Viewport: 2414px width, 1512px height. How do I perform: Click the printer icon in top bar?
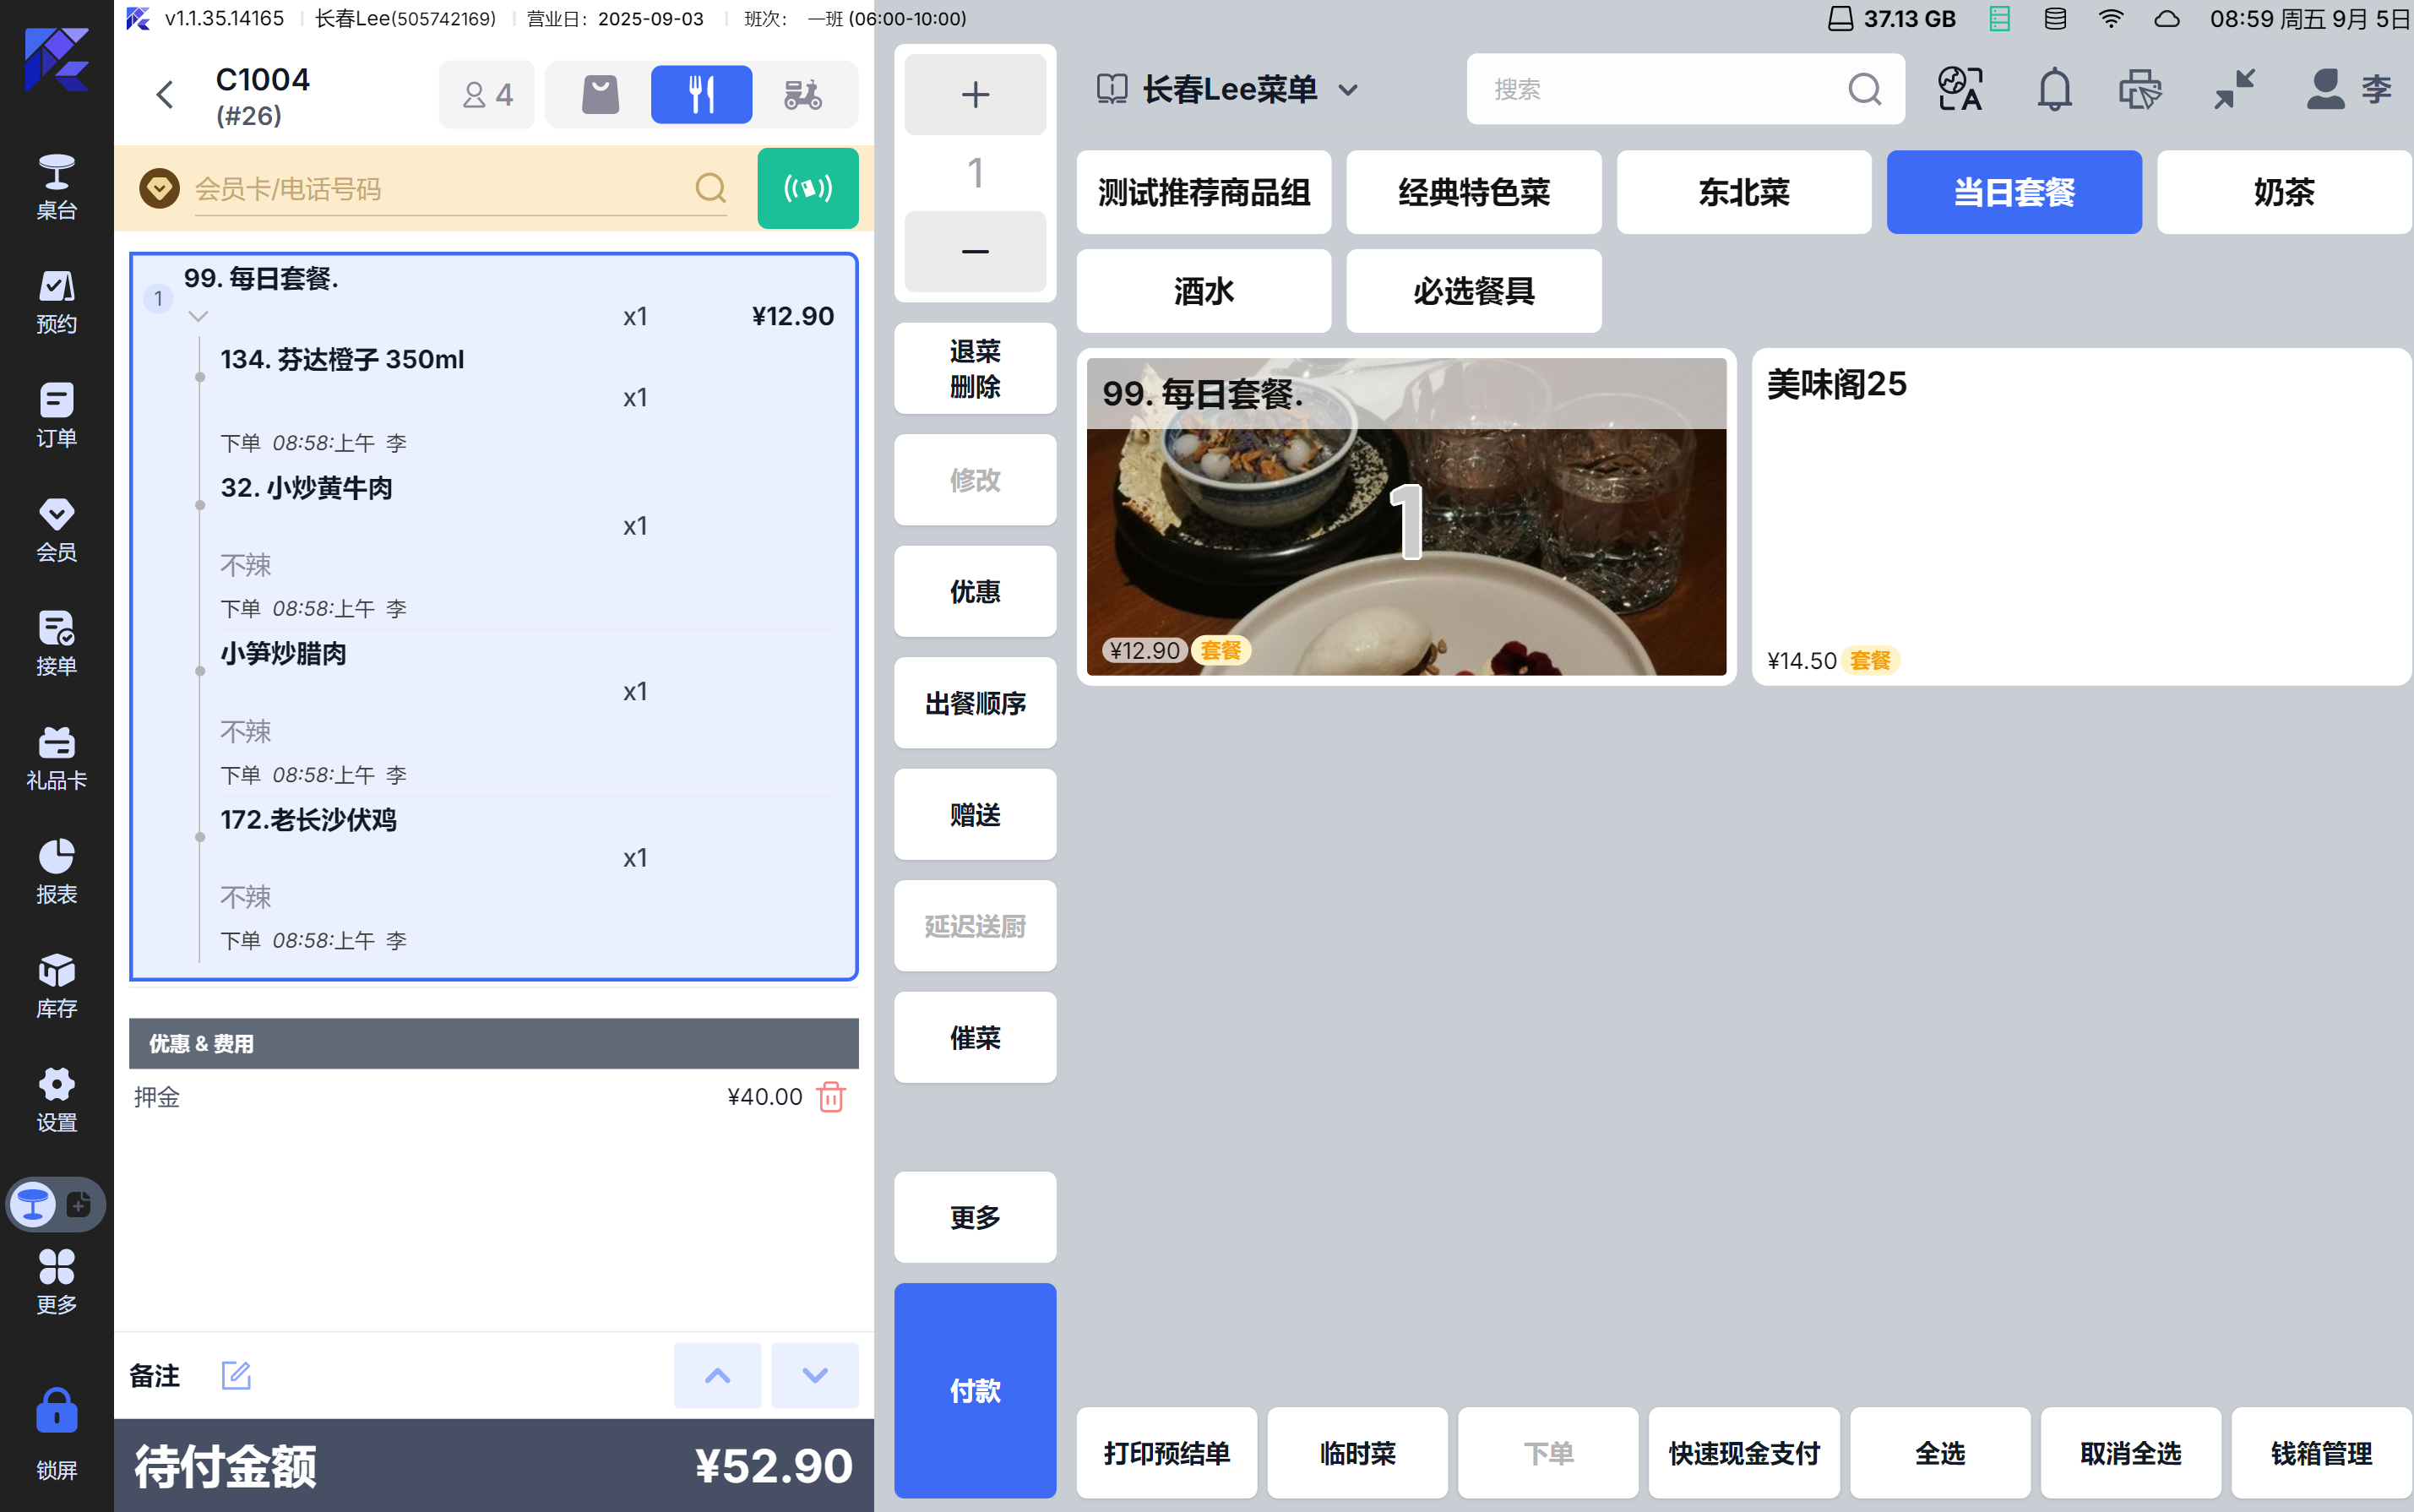(2140, 90)
